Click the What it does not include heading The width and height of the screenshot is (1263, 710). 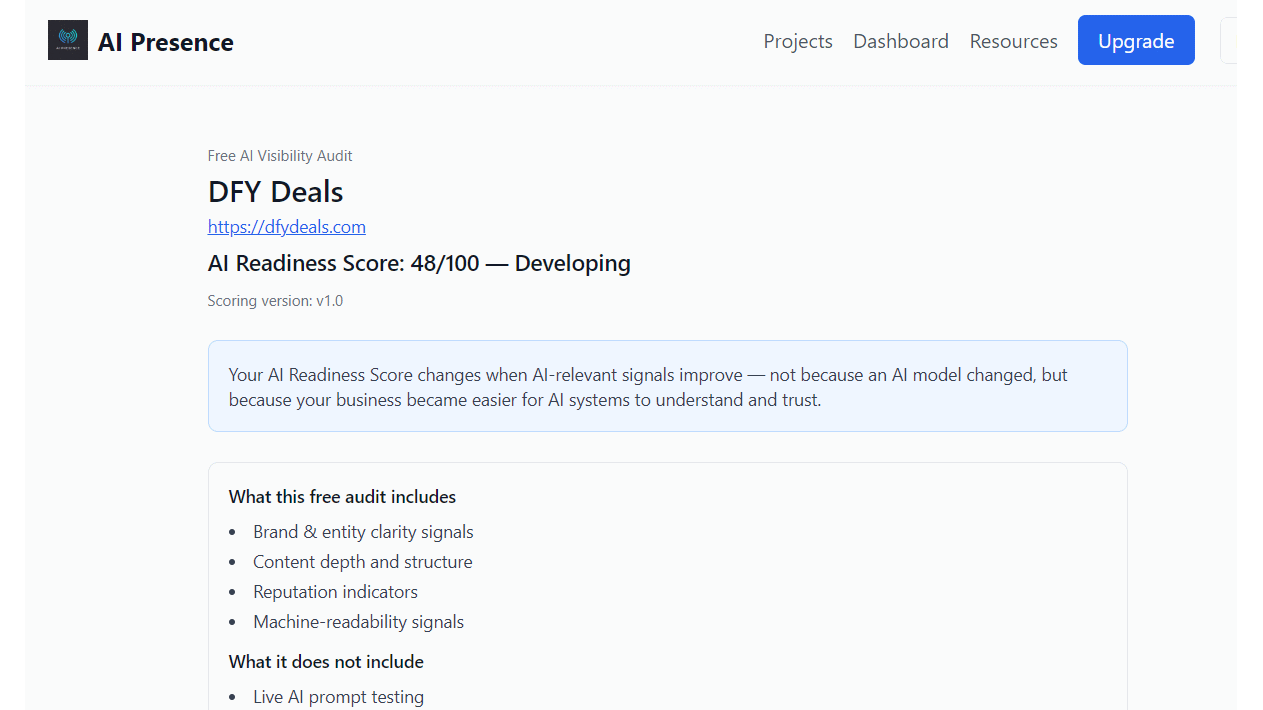pos(326,662)
